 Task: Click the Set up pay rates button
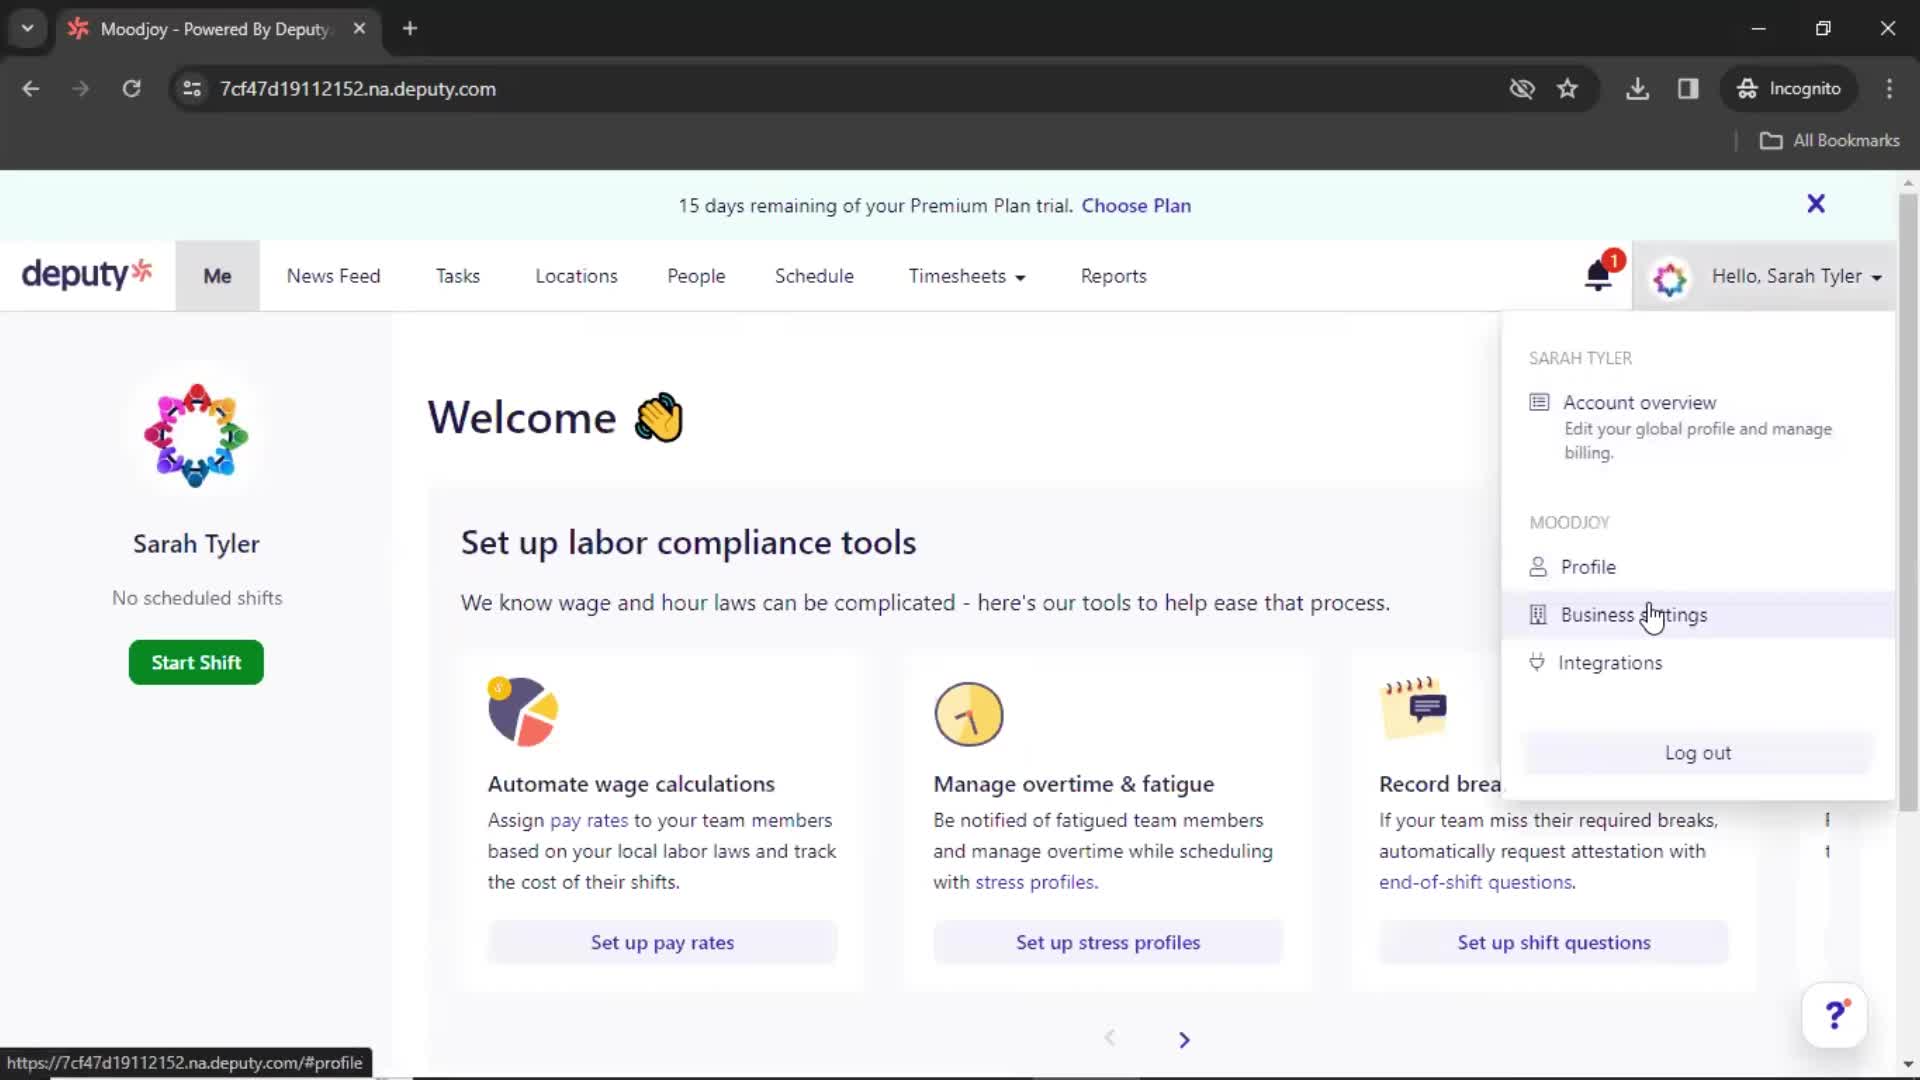pos(662,942)
